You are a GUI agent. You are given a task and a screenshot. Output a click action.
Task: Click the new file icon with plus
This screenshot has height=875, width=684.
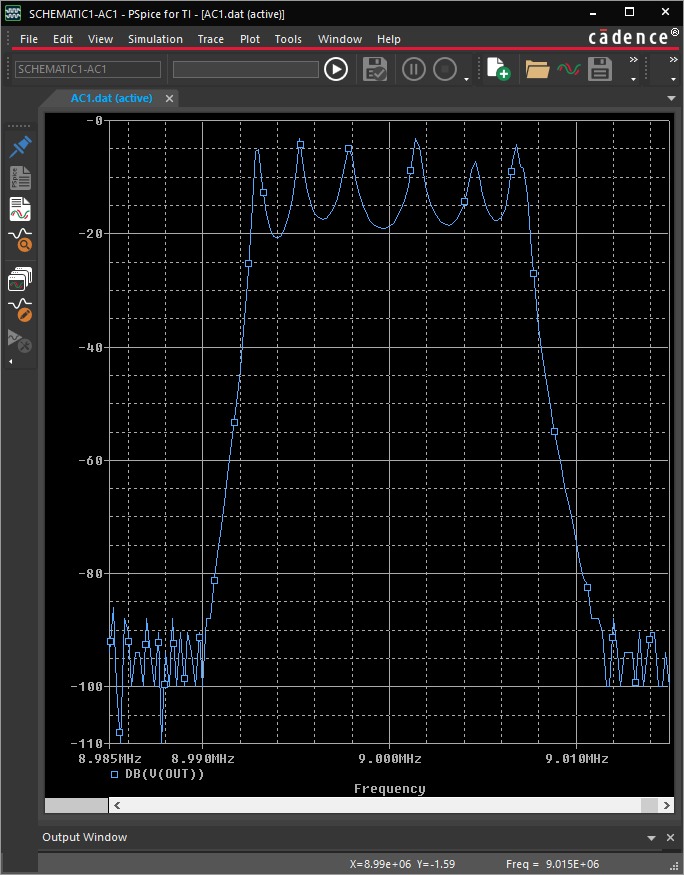pos(498,69)
